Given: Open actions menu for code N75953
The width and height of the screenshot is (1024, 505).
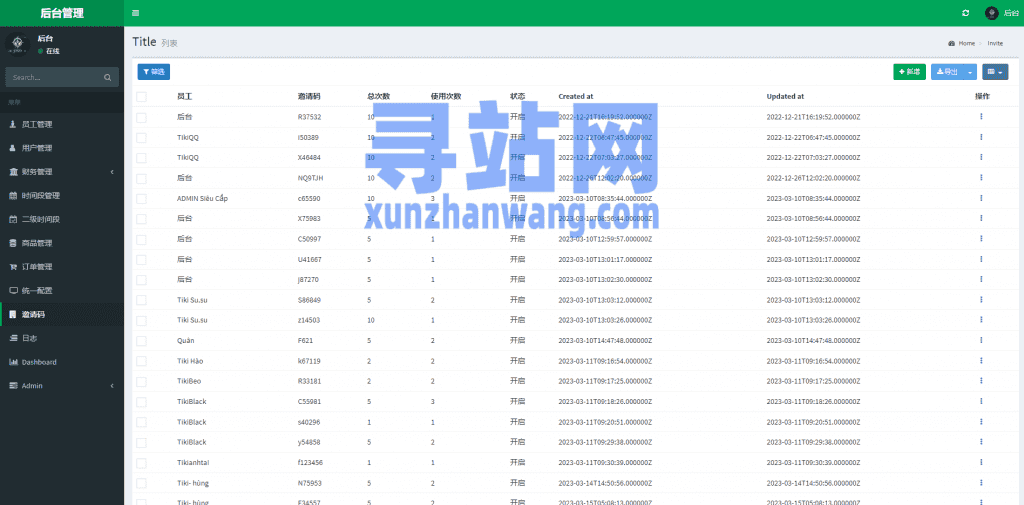Looking at the screenshot, I should [981, 483].
